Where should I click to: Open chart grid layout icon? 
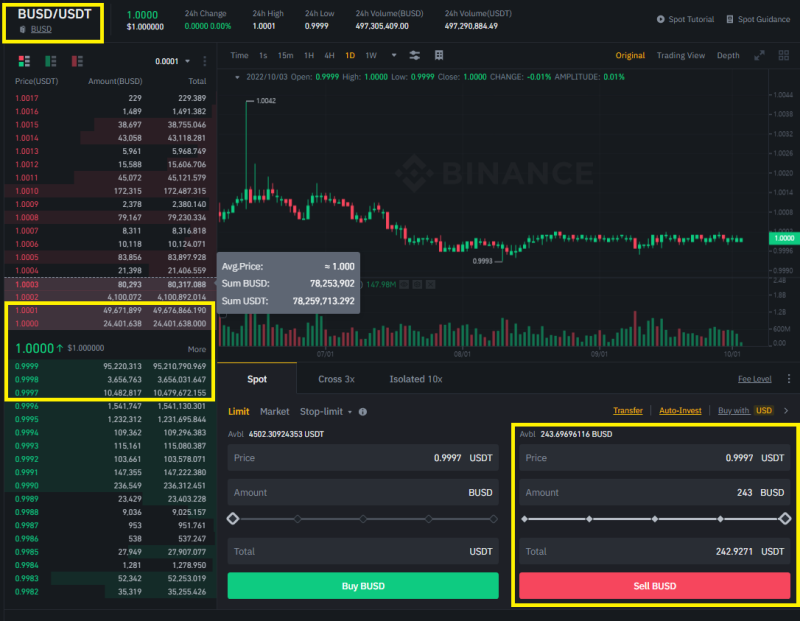[x=439, y=55]
